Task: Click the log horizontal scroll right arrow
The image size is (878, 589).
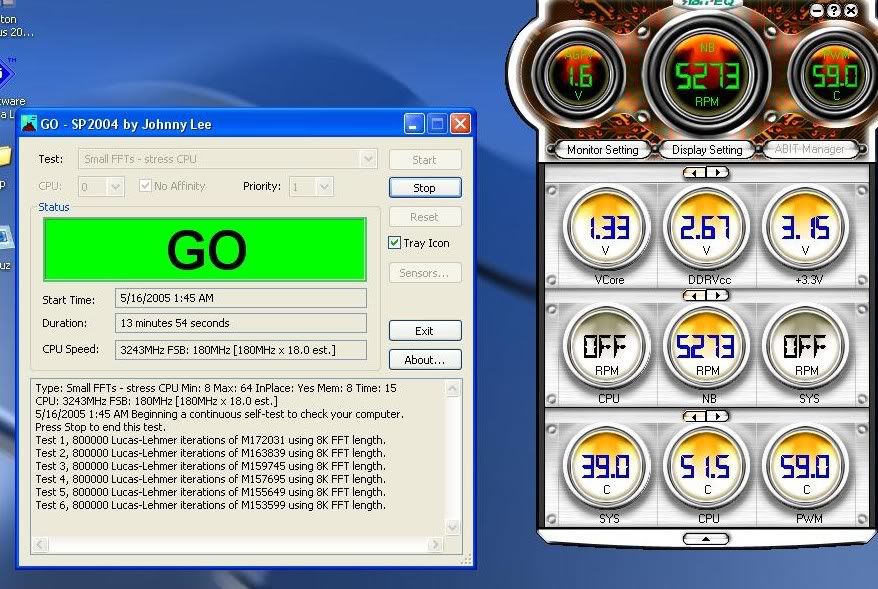Action: (436, 544)
